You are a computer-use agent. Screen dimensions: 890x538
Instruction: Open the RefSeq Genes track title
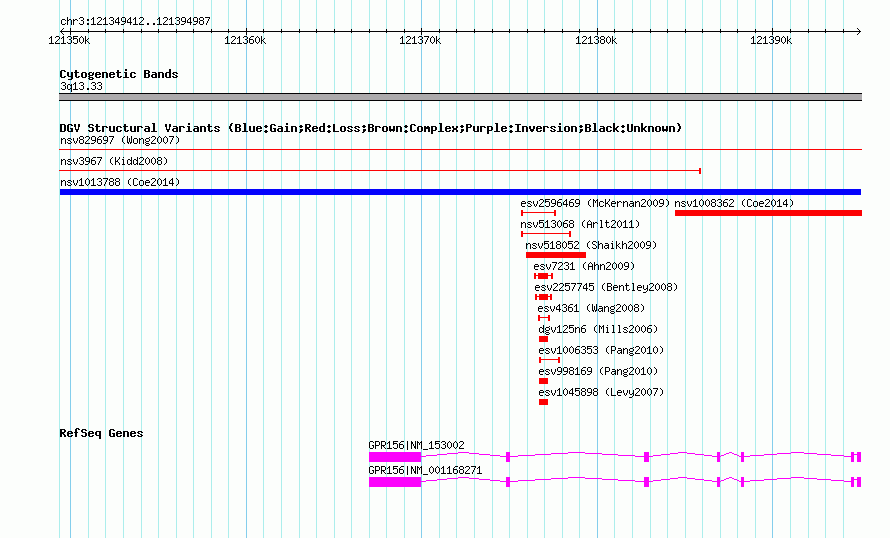[x=101, y=433]
